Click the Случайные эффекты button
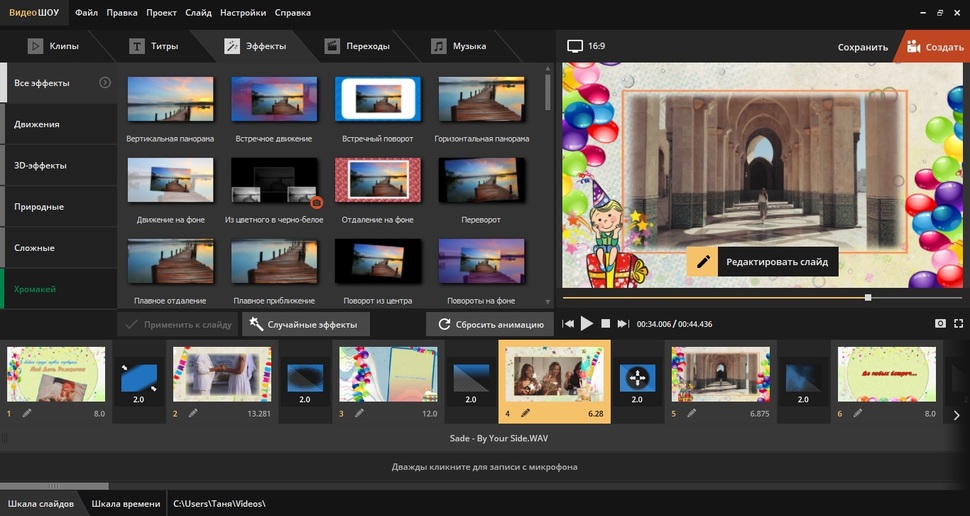970x516 pixels. pyautogui.click(x=306, y=324)
